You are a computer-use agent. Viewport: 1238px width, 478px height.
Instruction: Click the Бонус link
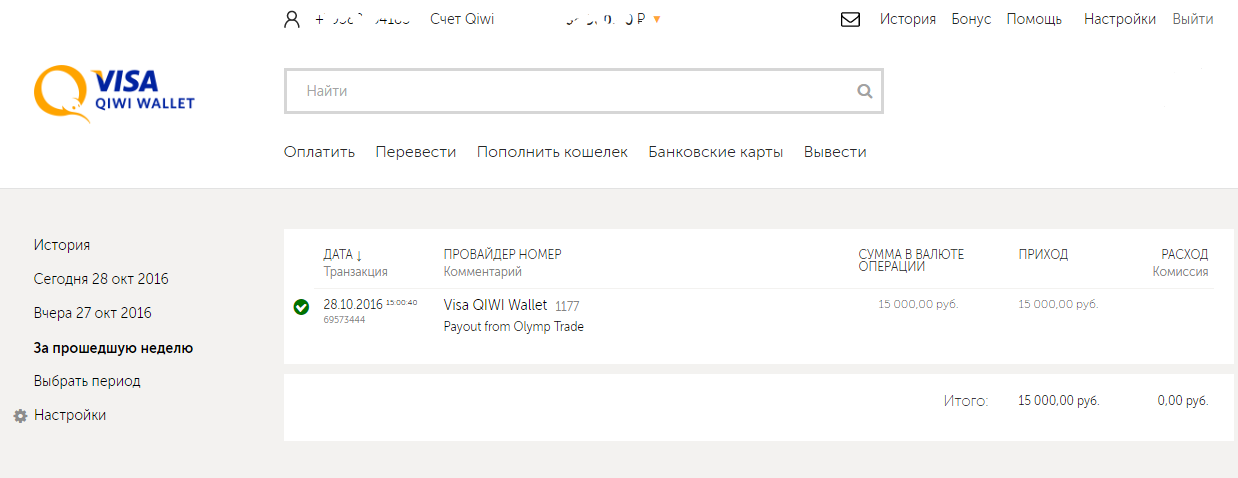click(971, 19)
